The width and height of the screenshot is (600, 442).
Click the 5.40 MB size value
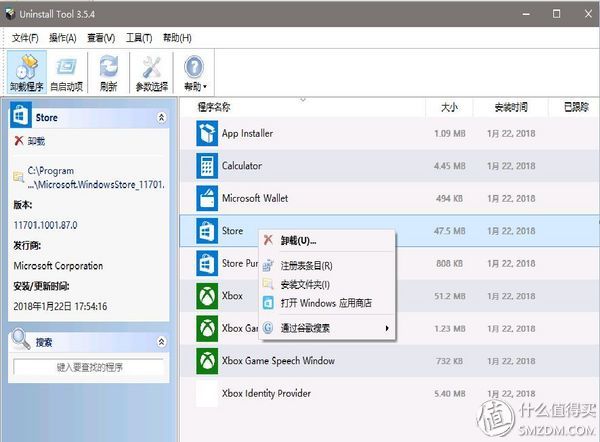point(449,393)
